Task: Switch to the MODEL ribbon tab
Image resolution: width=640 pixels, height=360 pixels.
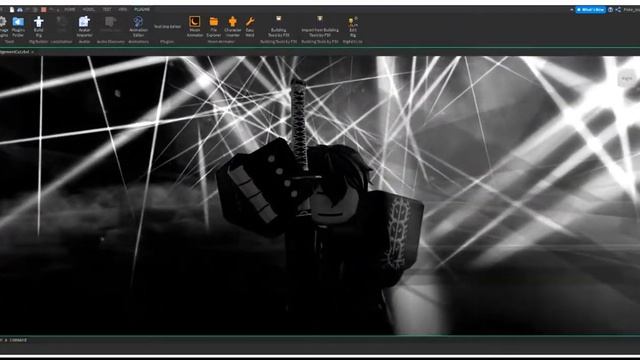Action: pos(89,9)
